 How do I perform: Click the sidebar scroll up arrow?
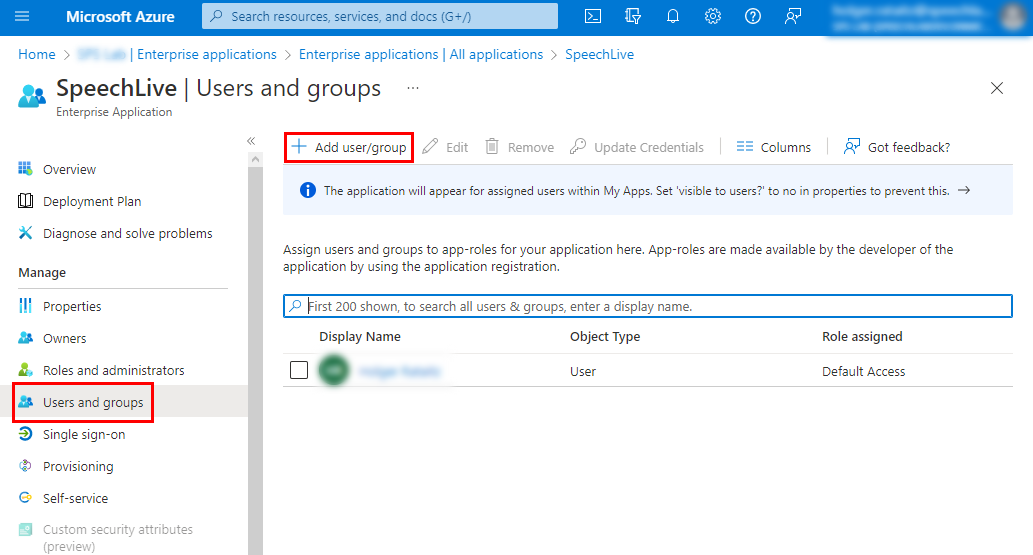(256, 159)
